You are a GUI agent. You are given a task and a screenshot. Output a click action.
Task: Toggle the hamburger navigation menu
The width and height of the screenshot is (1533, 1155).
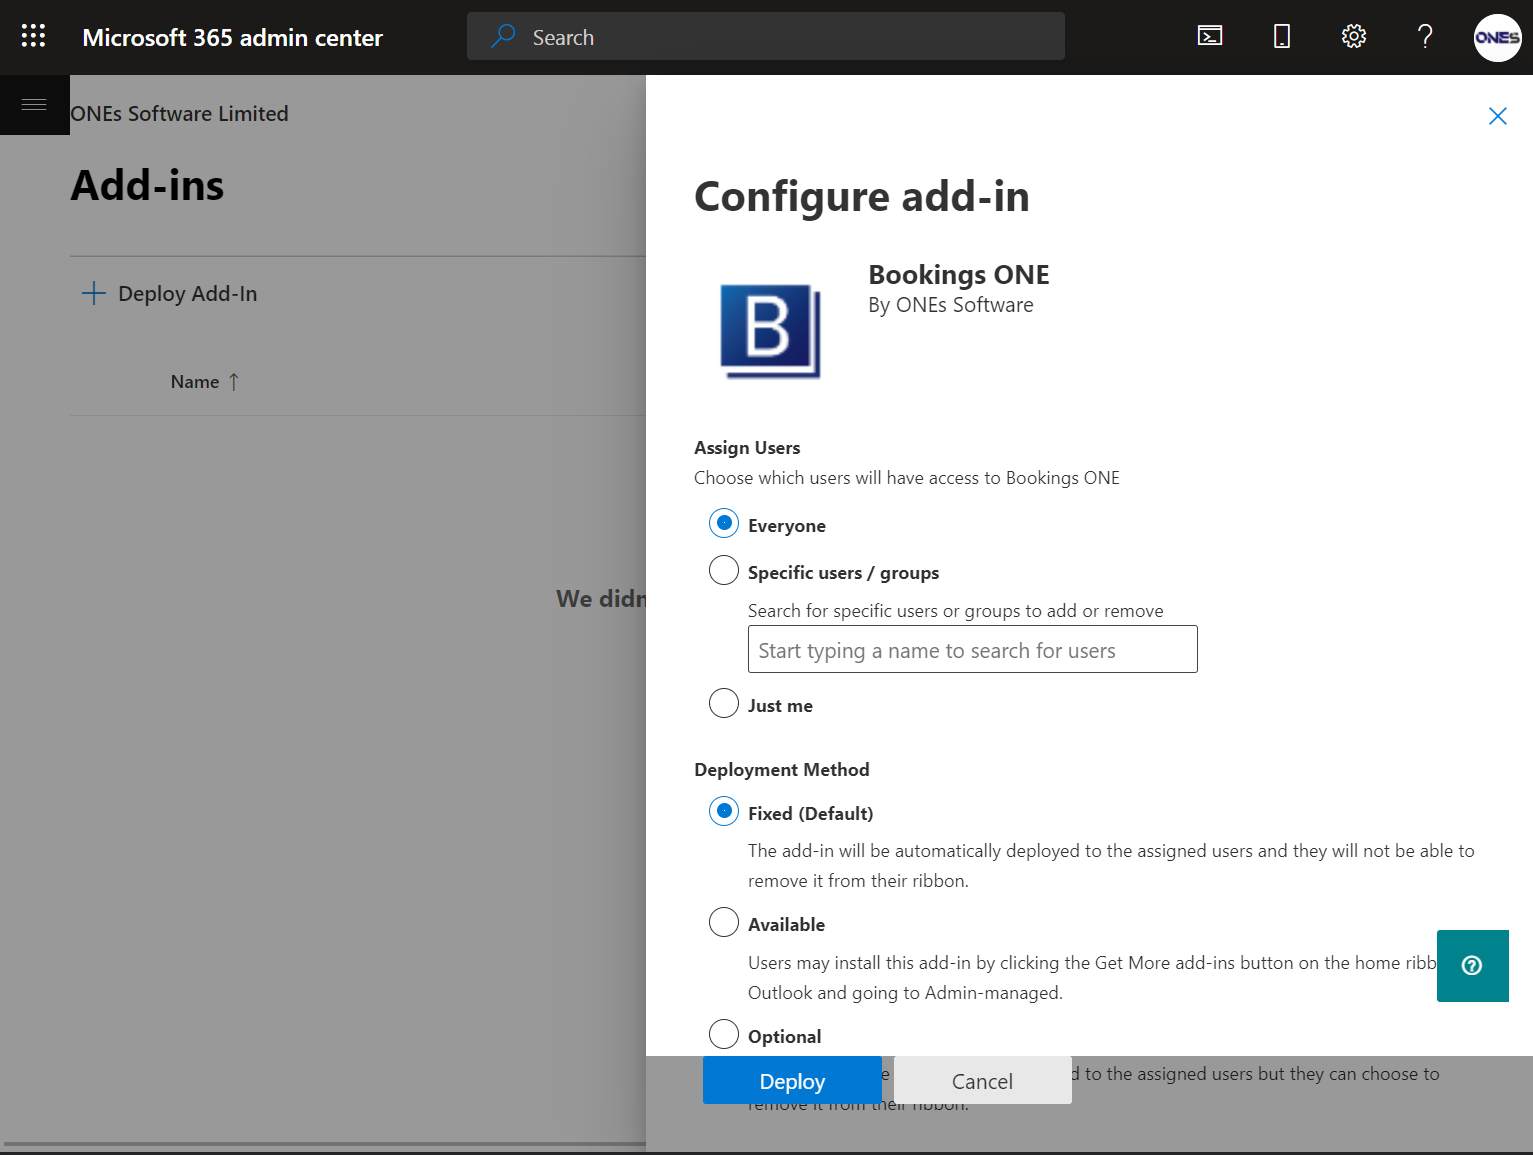click(34, 105)
